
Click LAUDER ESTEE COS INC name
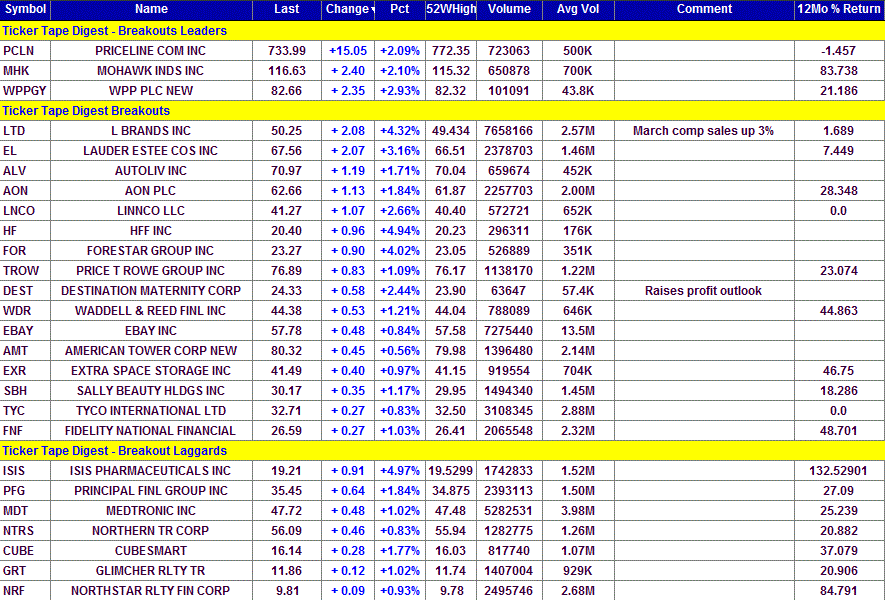[x=151, y=151]
